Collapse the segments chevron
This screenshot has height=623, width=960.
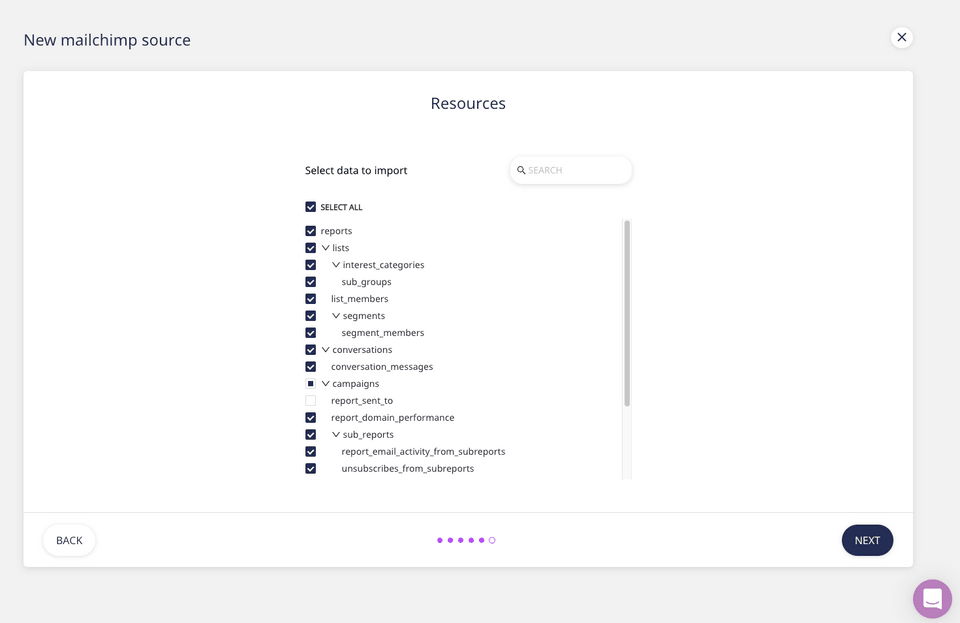click(x=336, y=316)
